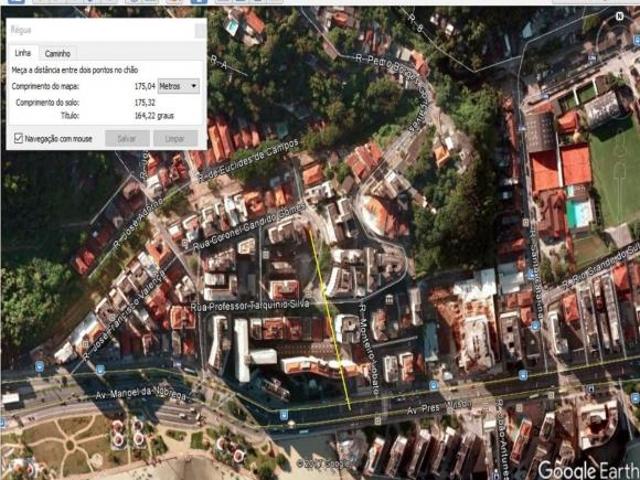This screenshot has height=480, width=640.
Task: Click the Google Earth logo
Action: [587, 469]
